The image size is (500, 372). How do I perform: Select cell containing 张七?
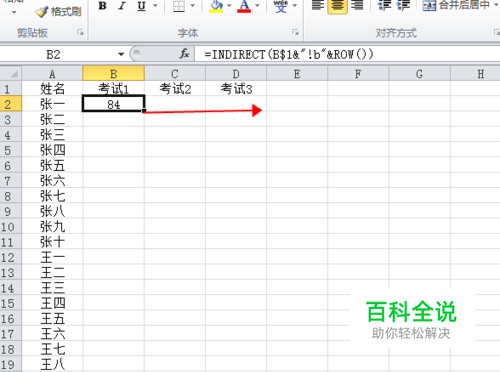[x=52, y=196]
